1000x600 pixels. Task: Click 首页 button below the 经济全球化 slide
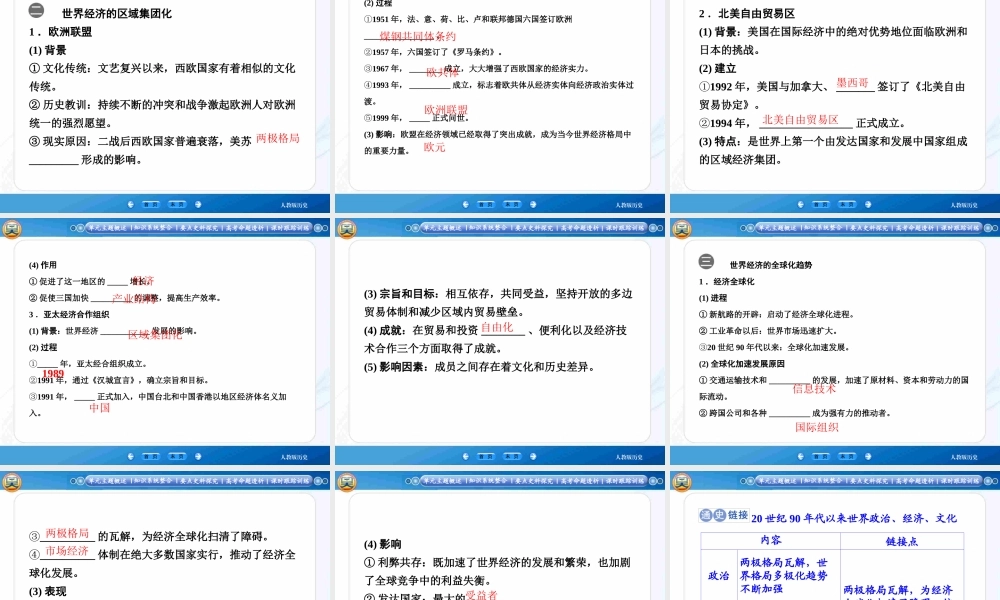pyautogui.click(x=821, y=457)
